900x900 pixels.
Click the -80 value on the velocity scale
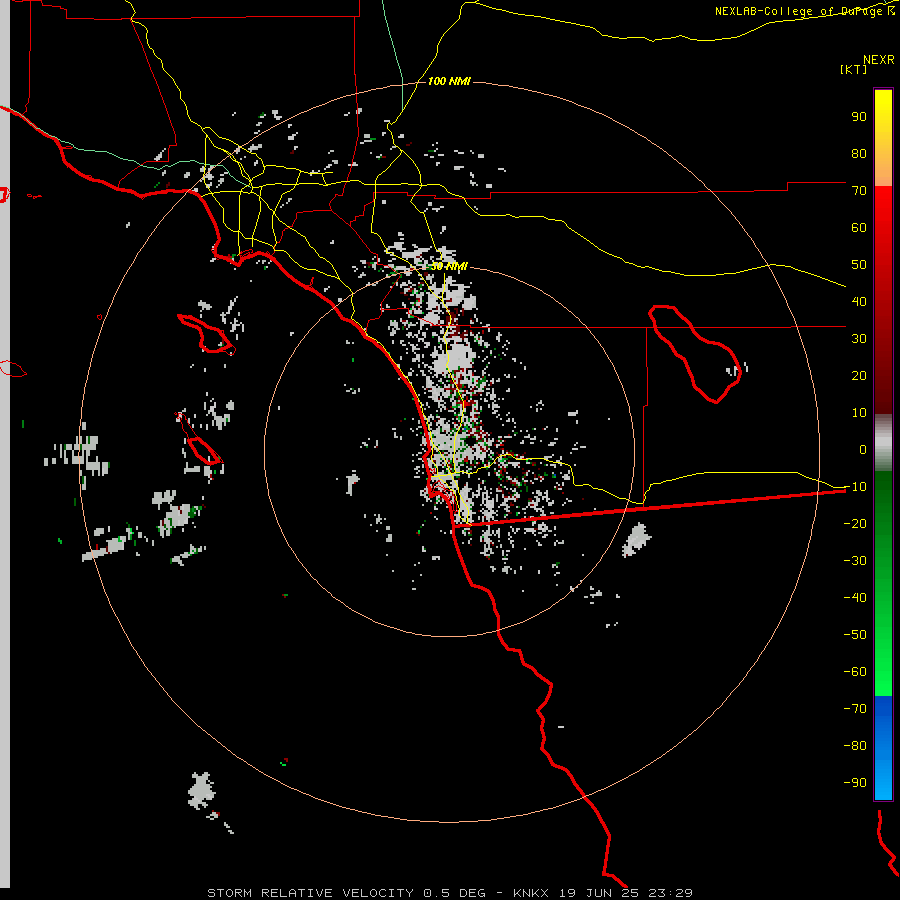coord(855,746)
